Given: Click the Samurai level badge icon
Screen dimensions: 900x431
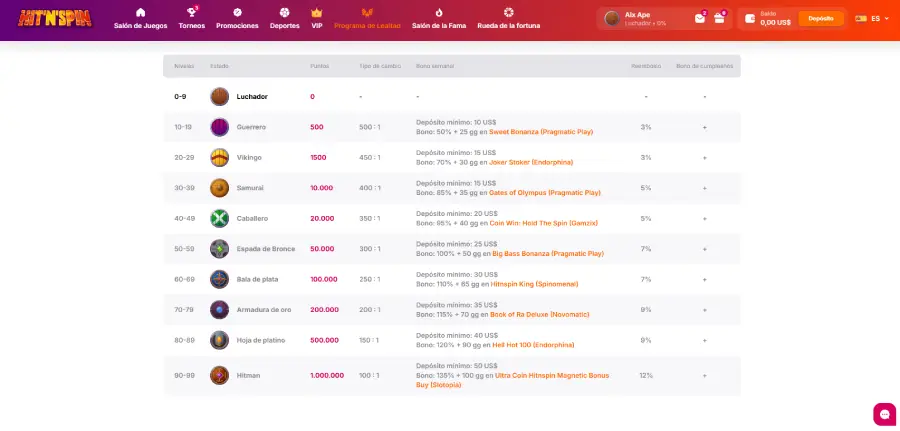Looking at the screenshot, I should click(x=219, y=188).
